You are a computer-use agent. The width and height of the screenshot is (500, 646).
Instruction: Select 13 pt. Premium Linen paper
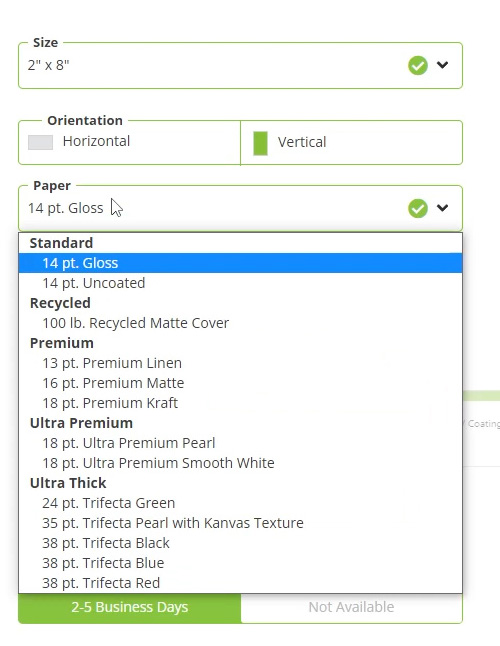[241, 363]
